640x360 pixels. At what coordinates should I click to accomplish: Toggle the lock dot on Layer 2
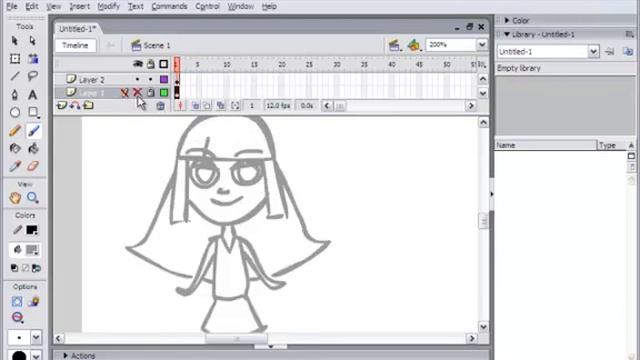pyautogui.click(x=151, y=79)
